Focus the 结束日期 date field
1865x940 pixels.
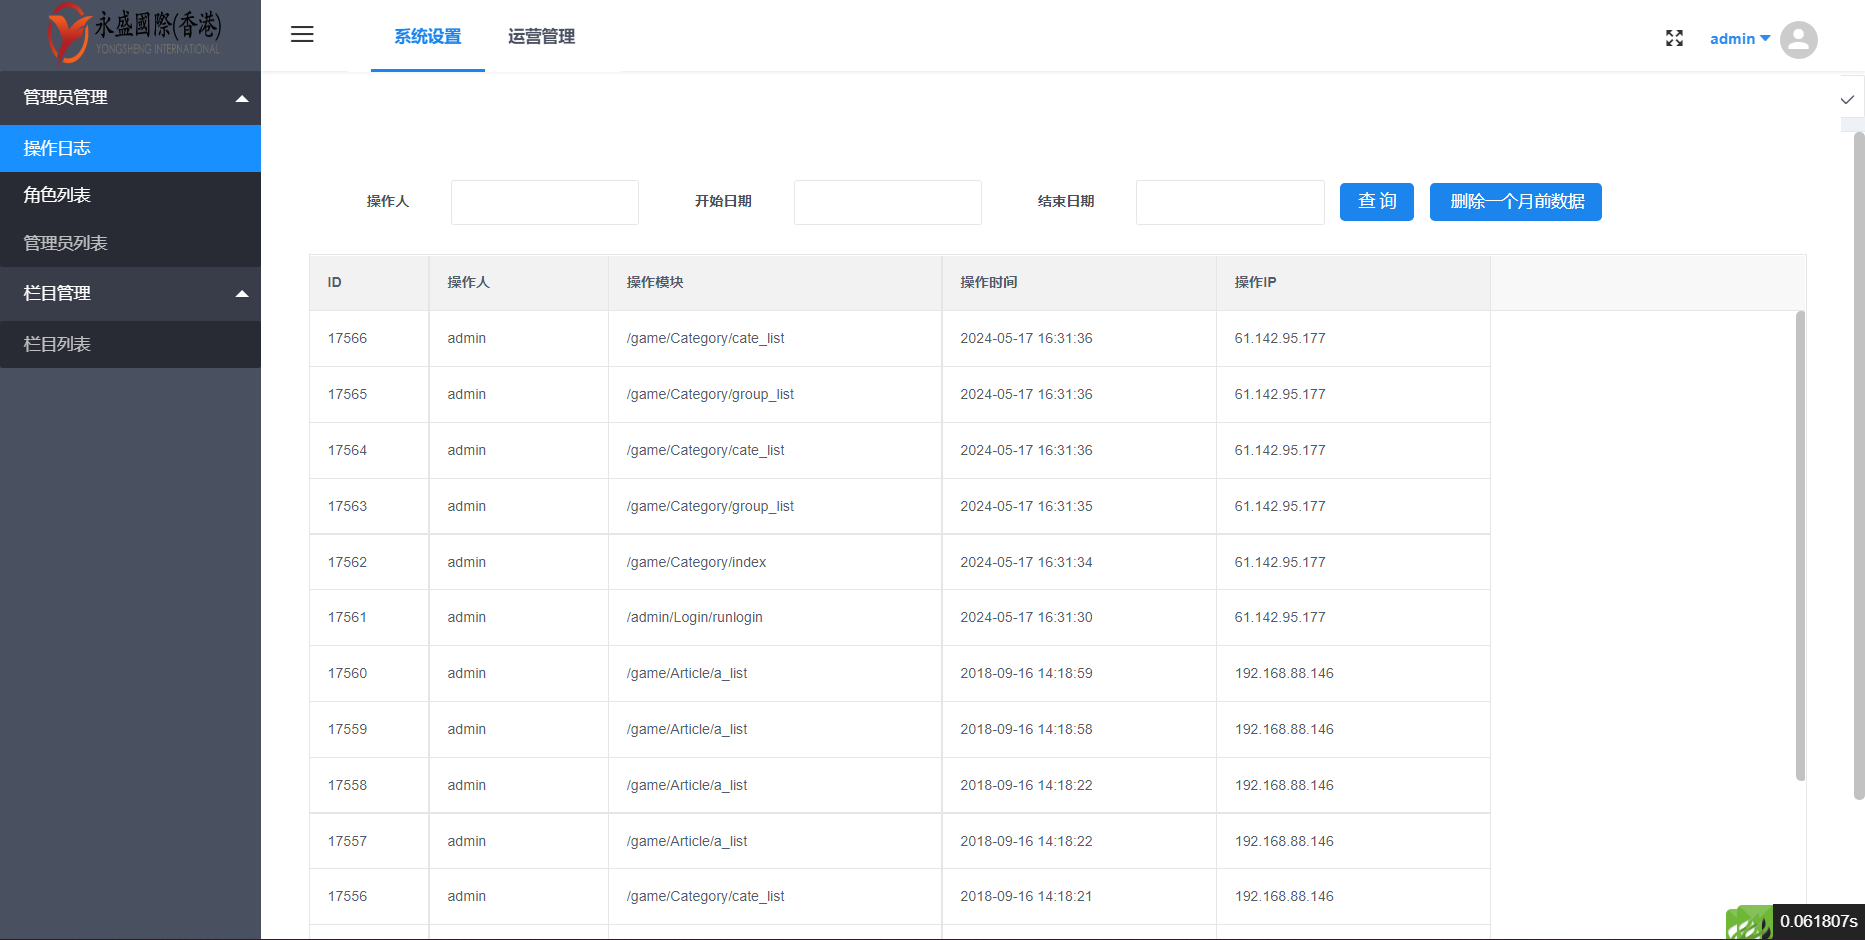1230,202
